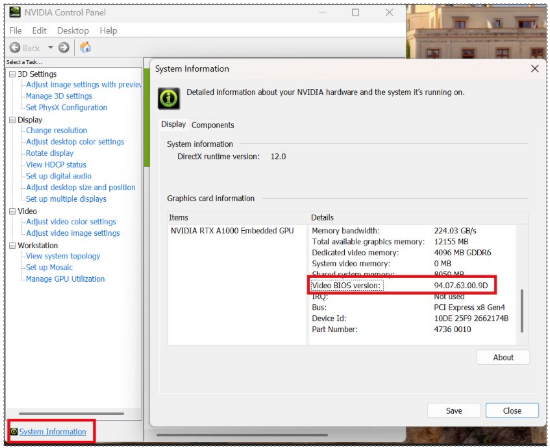
Task: Collapse the Video tree node
Action: click(13, 211)
